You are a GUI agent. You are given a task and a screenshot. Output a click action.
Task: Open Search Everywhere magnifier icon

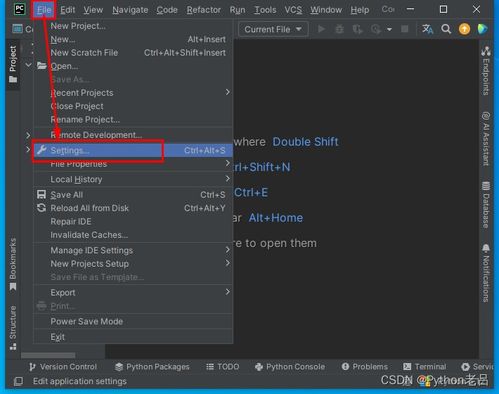(446, 29)
